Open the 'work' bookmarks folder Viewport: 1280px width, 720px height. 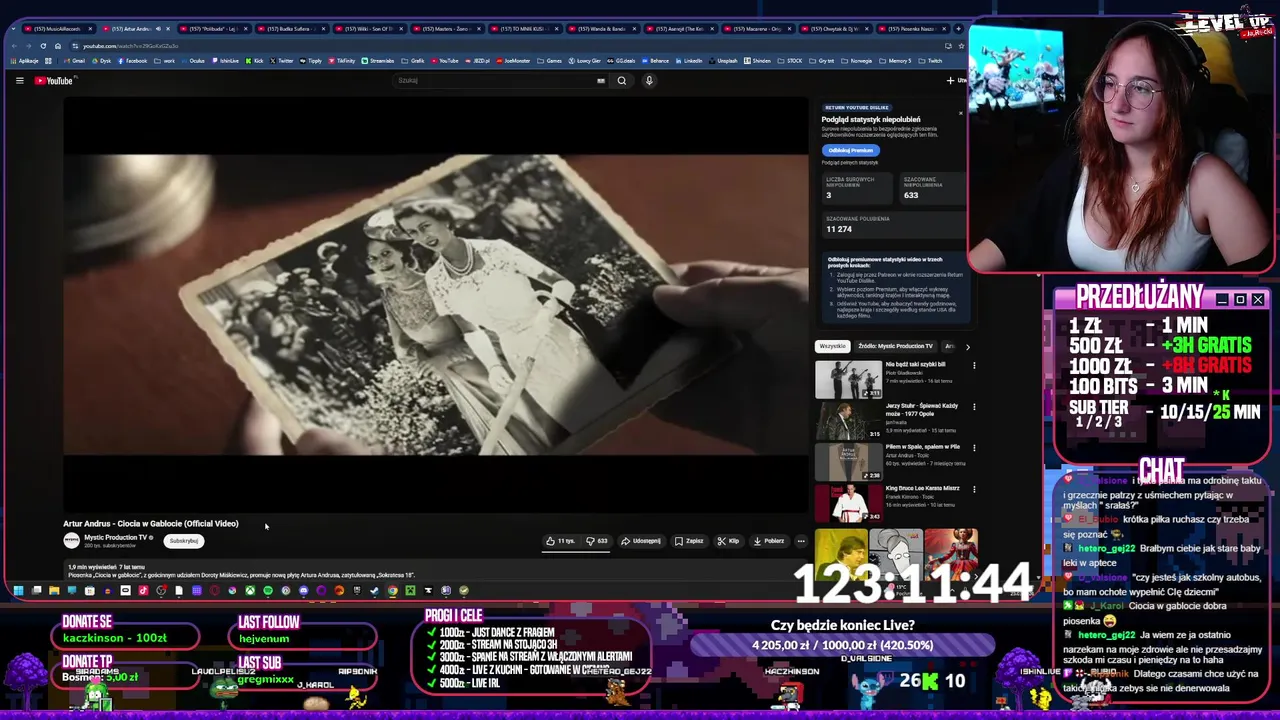click(165, 61)
